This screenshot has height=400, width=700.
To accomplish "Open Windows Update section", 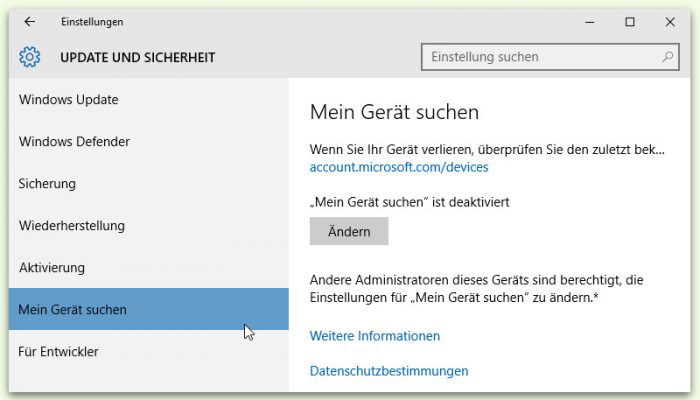I will [x=148, y=100].
